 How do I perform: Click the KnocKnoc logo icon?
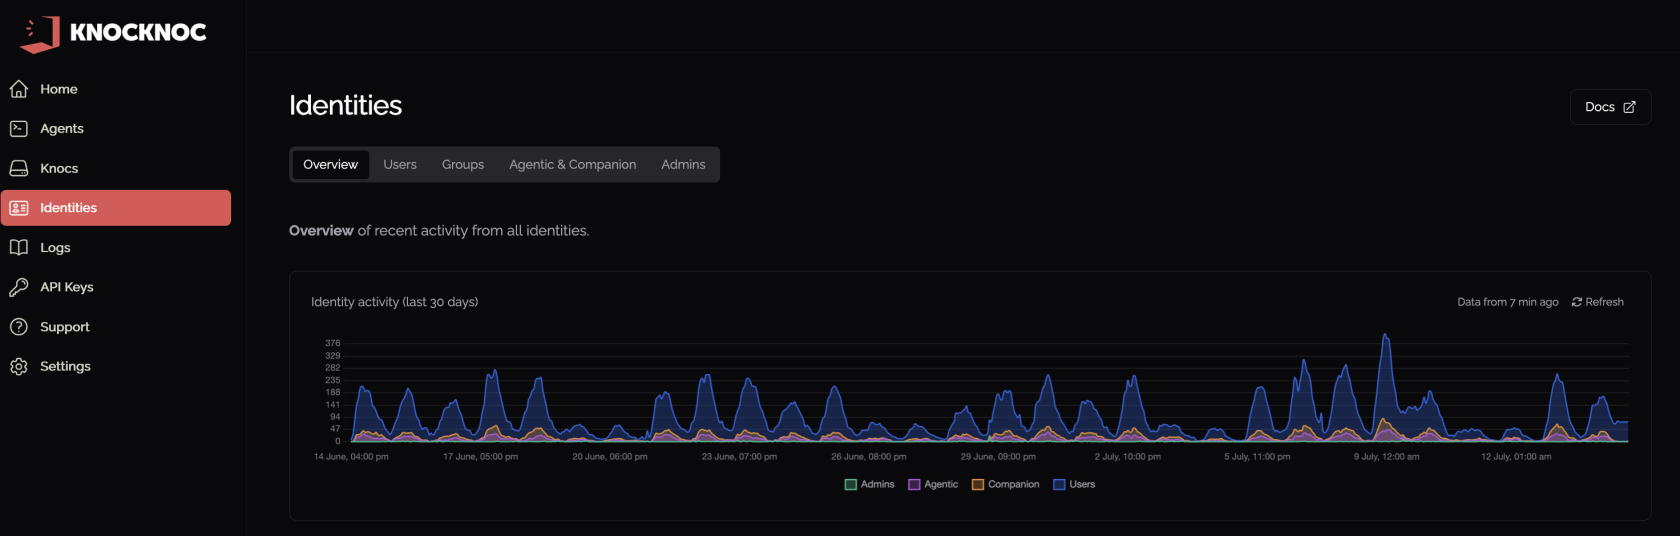pos(41,33)
